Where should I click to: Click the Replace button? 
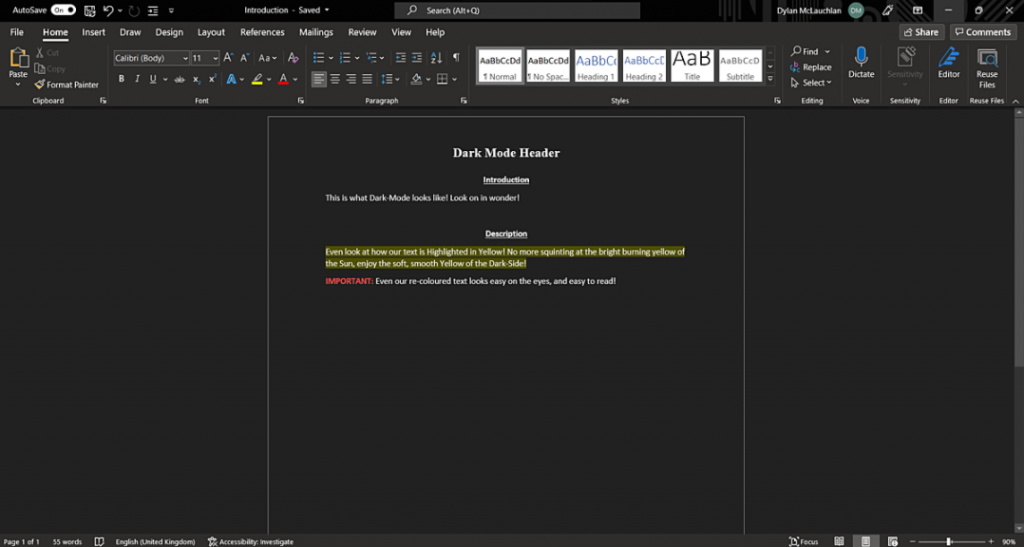(x=810, y=67)
